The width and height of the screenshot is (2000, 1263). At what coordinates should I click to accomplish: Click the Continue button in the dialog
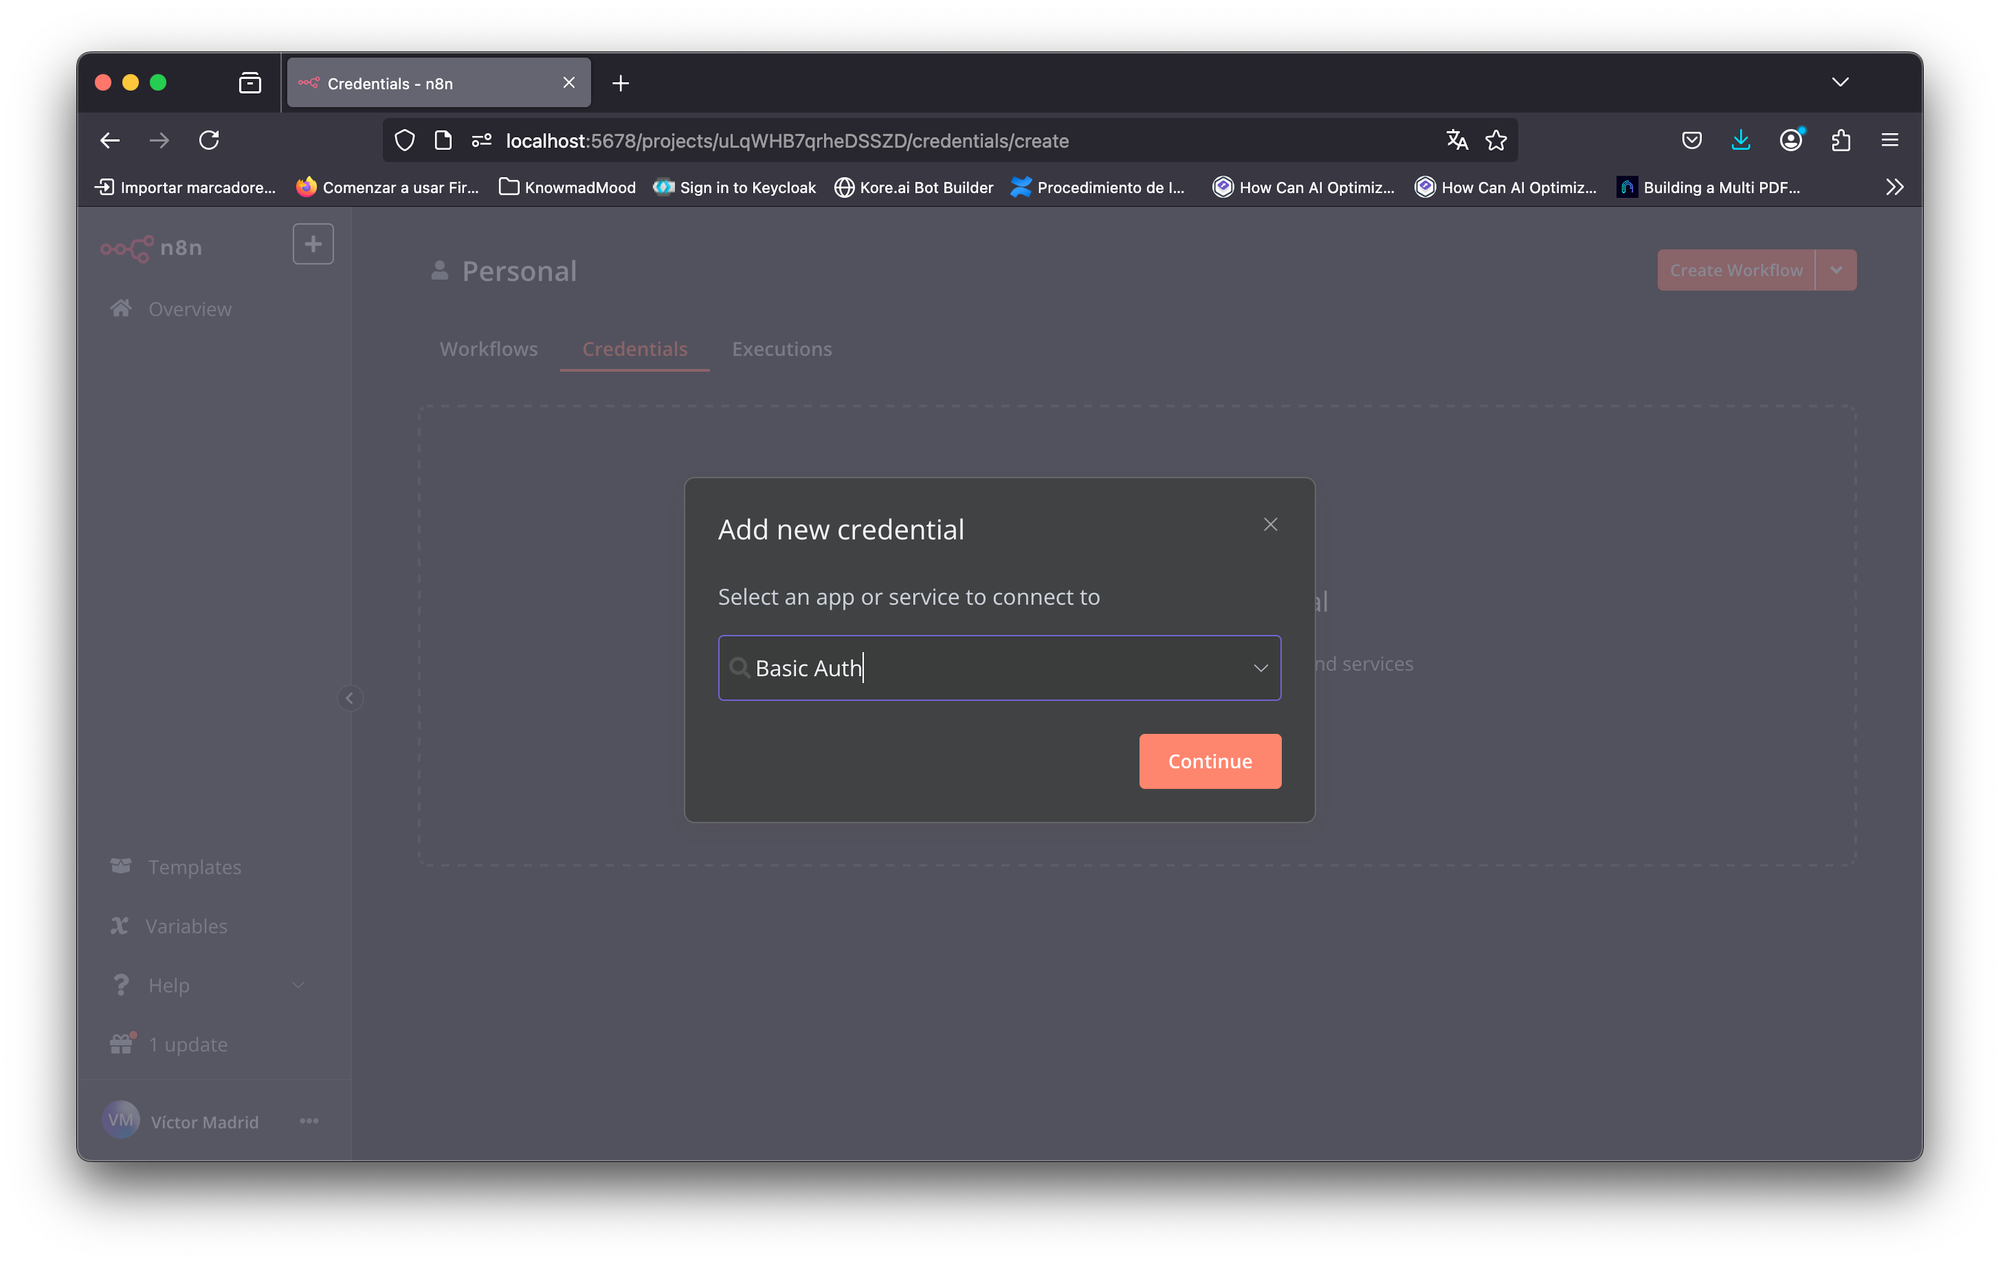pos(1209,761)
